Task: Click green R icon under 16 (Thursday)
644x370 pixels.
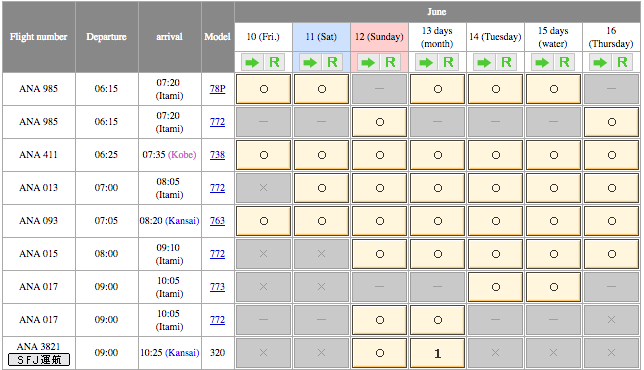Action: coord(622,63)
